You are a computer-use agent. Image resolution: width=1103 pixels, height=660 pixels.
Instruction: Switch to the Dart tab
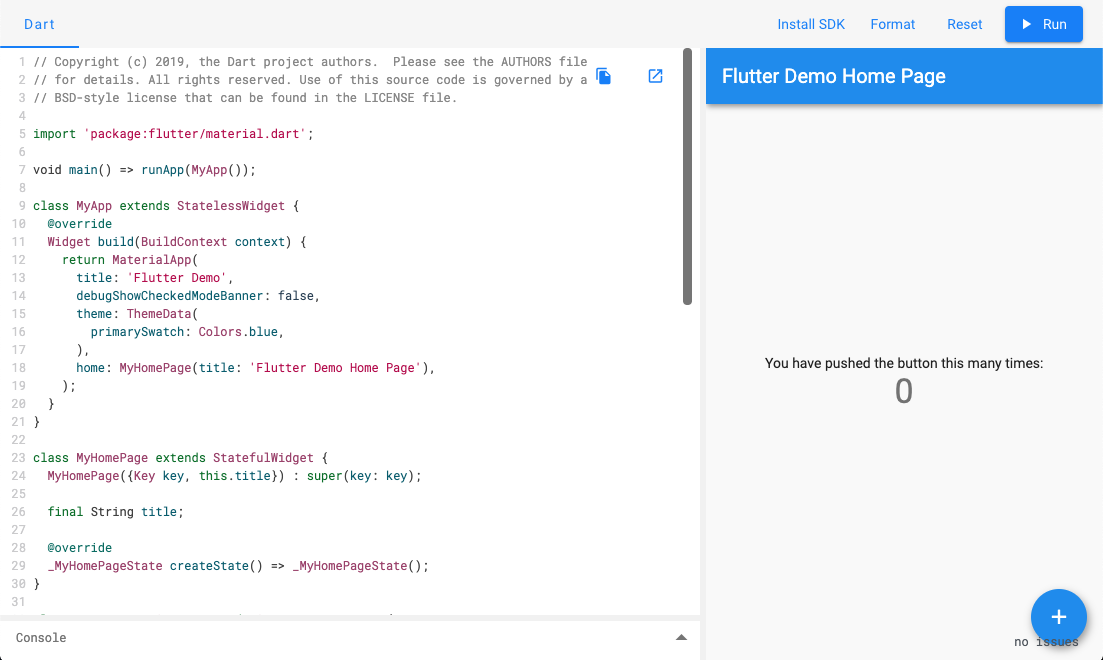pyautogui.click(x=39, y=24)
